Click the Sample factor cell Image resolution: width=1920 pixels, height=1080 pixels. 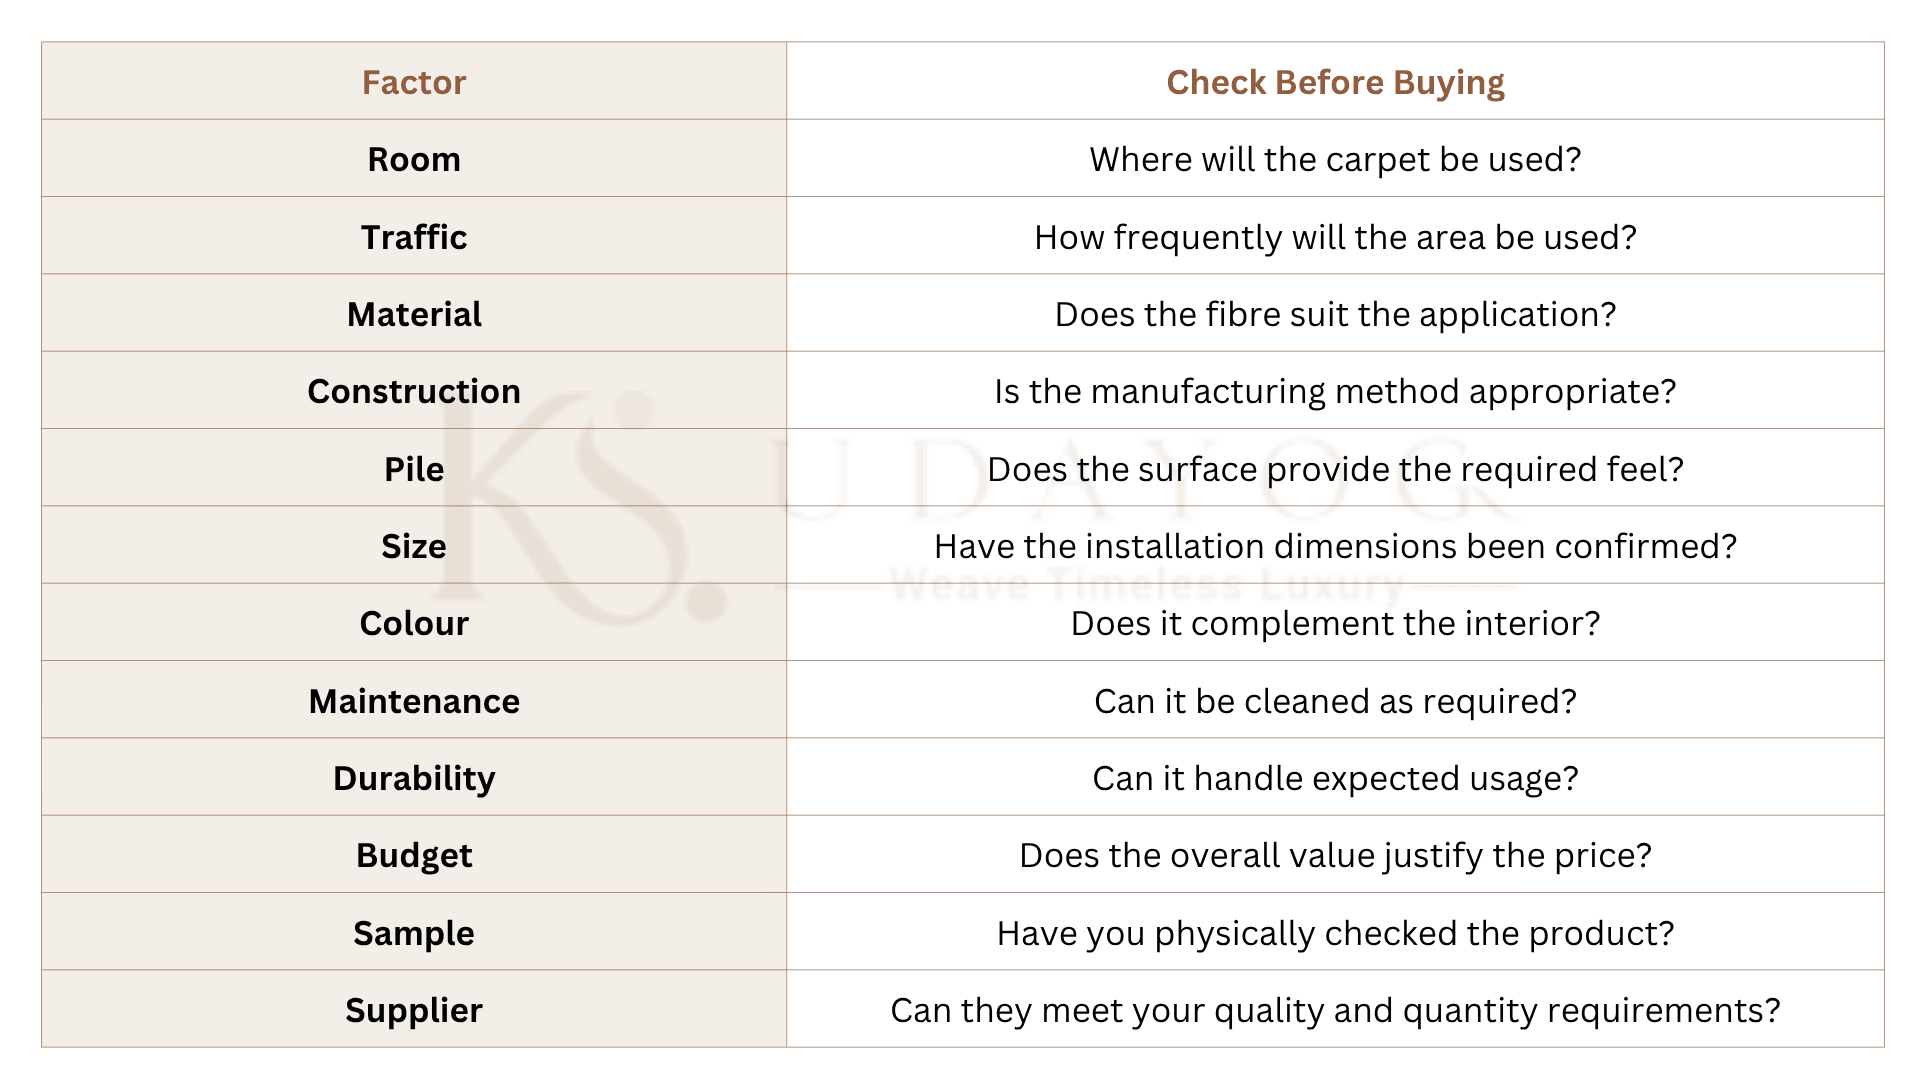pyautogui.click(x=414, y=932)
